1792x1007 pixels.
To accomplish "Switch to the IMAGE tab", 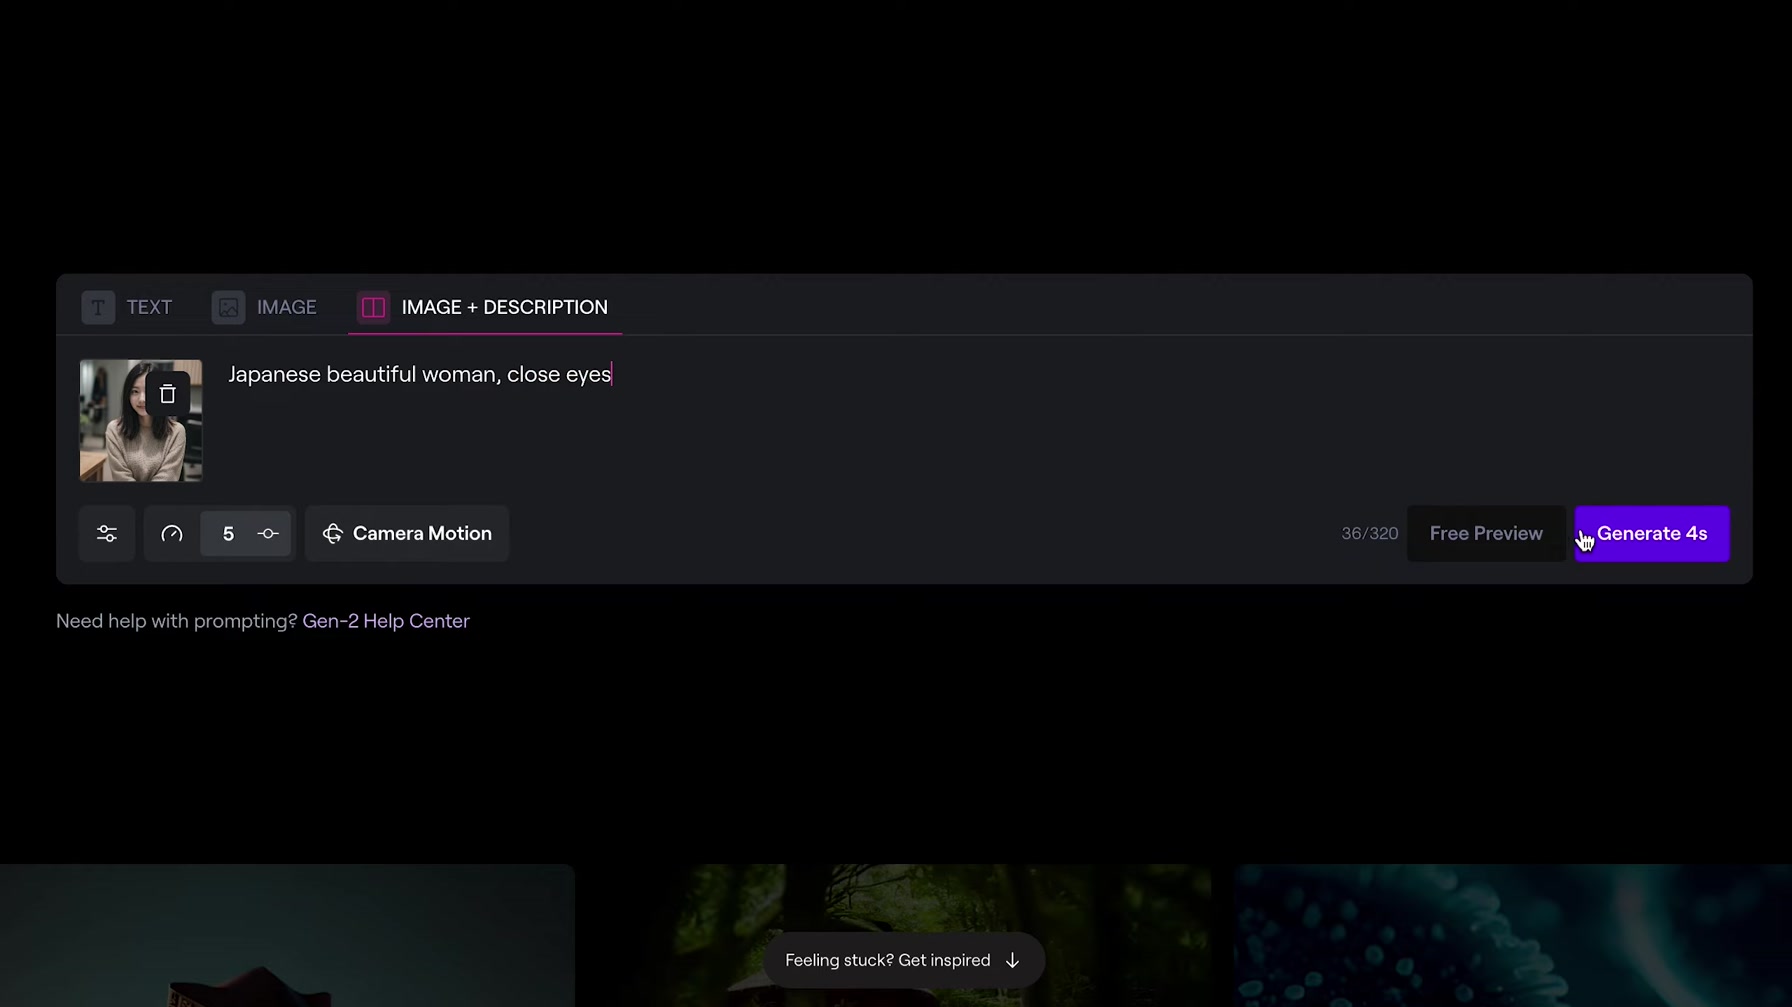I will click(265, 307).
